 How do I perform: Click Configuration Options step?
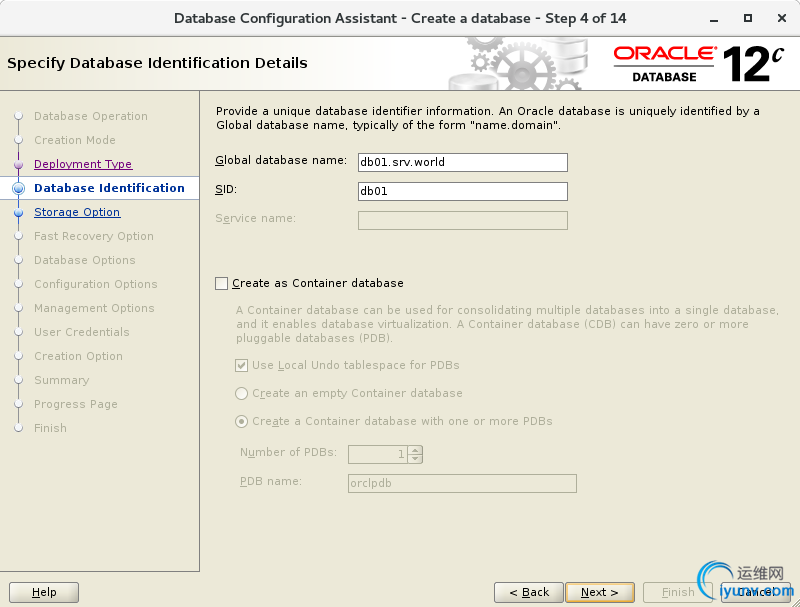[x=96, y=284]
